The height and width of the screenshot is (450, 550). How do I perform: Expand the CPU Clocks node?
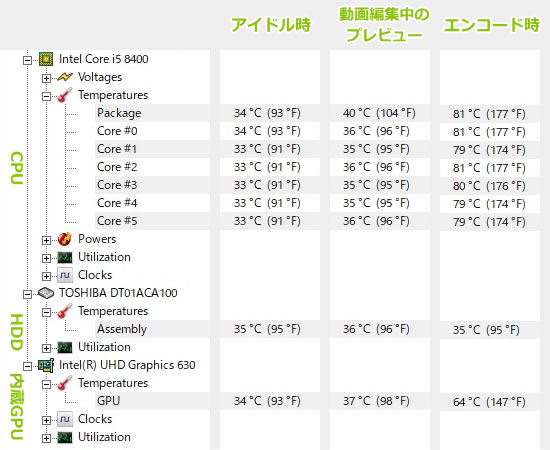point(46,276)
